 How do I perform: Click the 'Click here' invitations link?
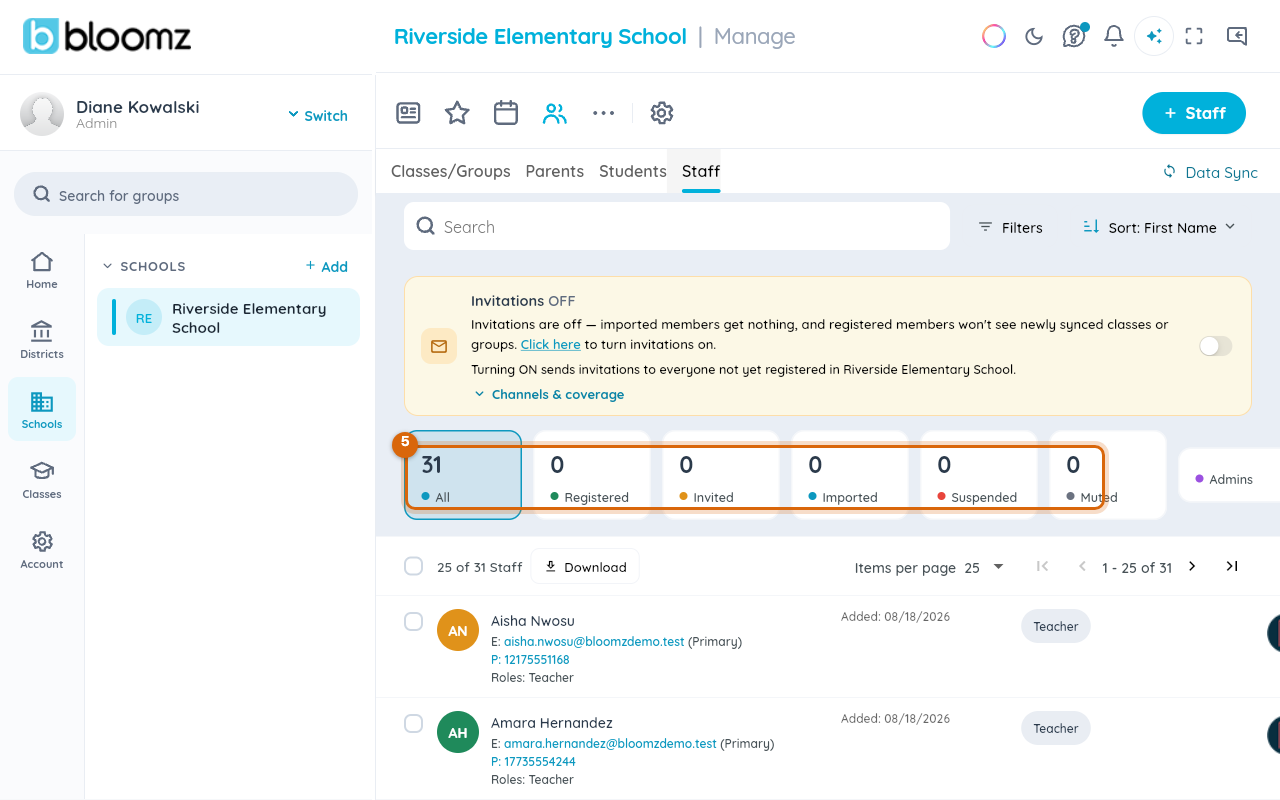pos(550,344)
